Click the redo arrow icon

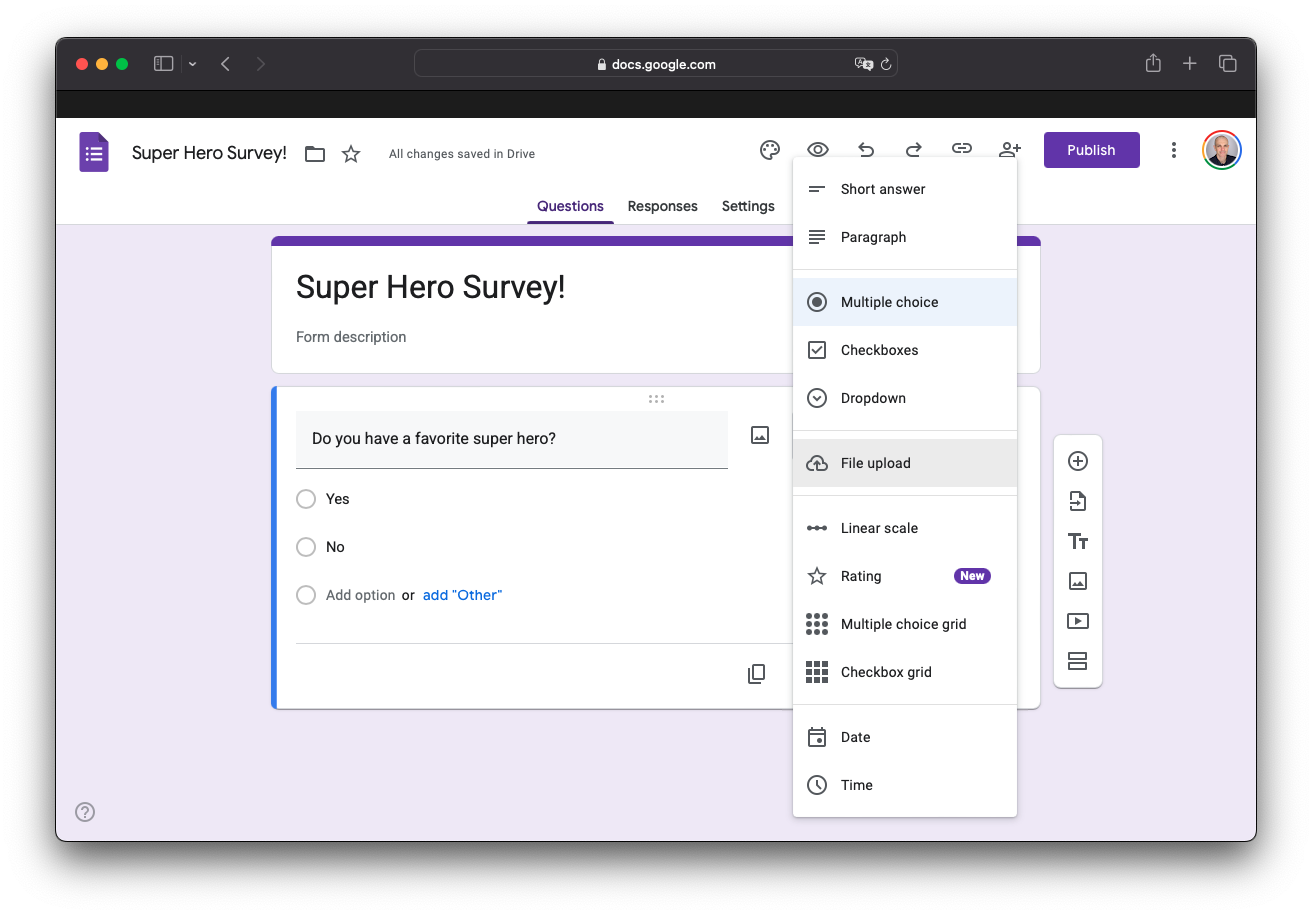pyautogui.click(x=913, y=150)
